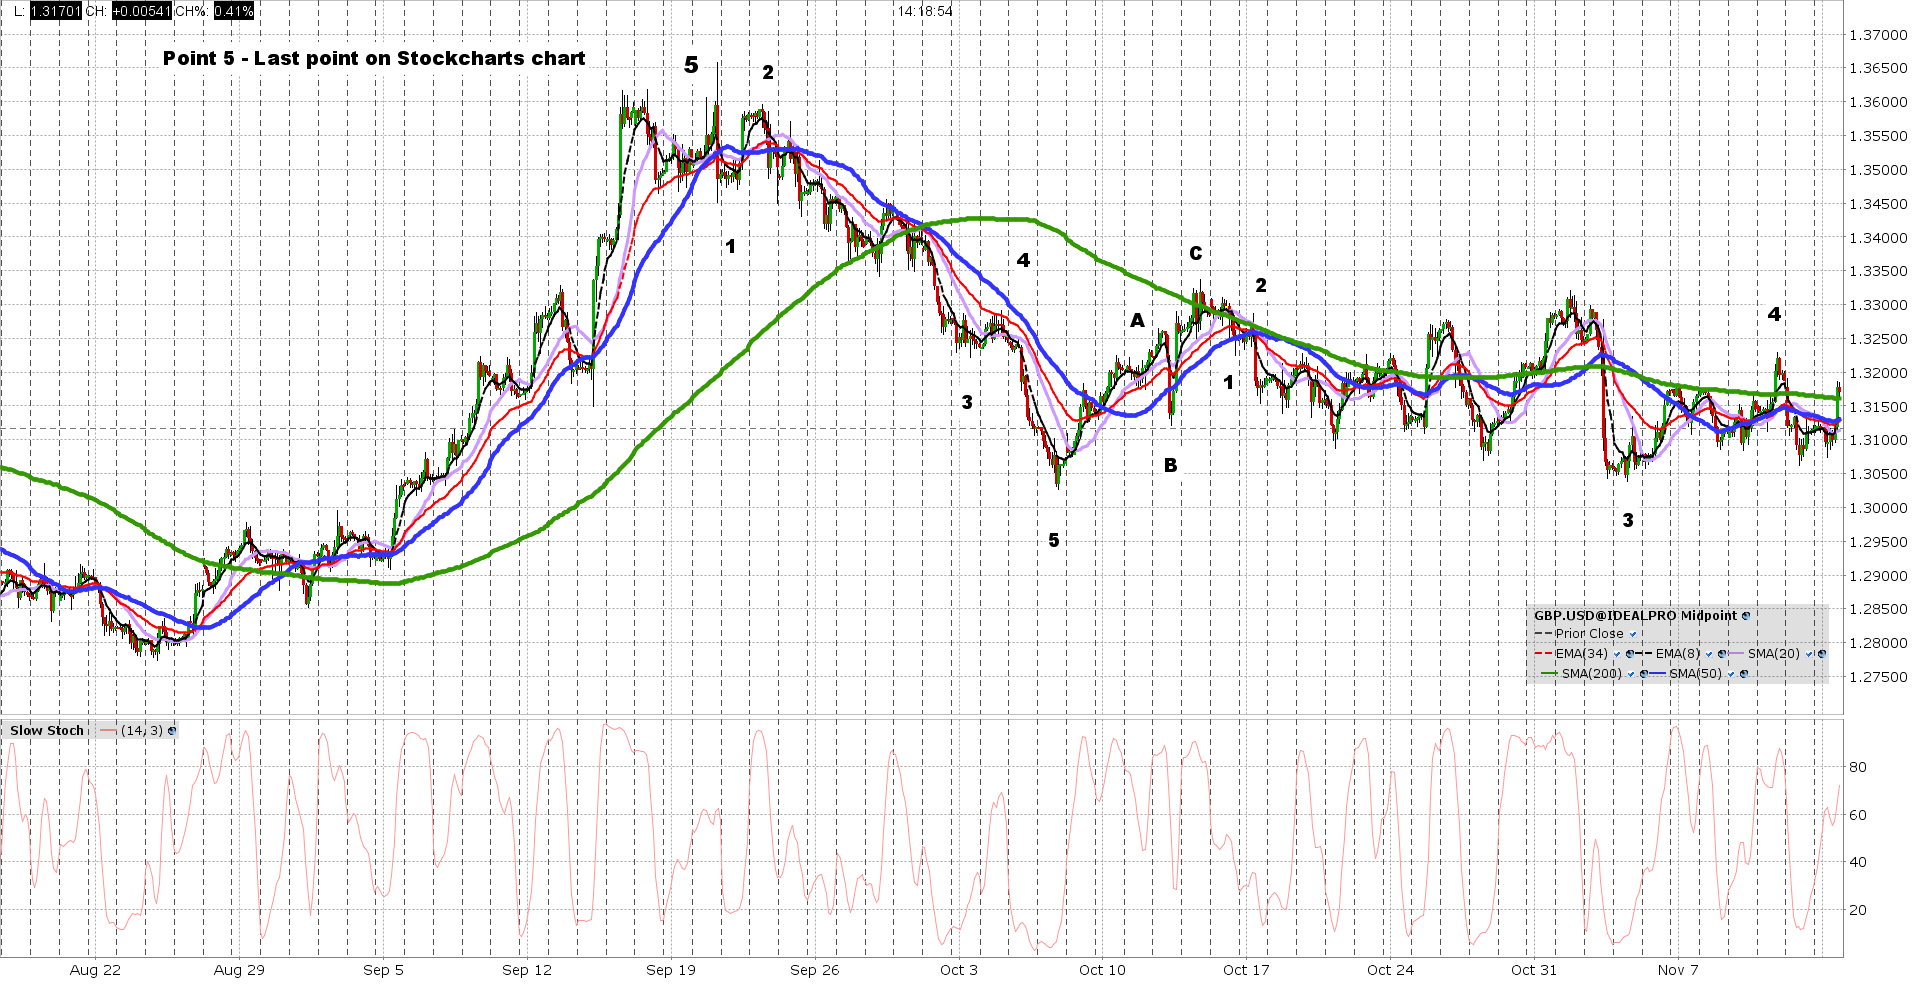
Task: Click the purple SMA(20) line swatch in legend
Action: (x=1735, y=653)
